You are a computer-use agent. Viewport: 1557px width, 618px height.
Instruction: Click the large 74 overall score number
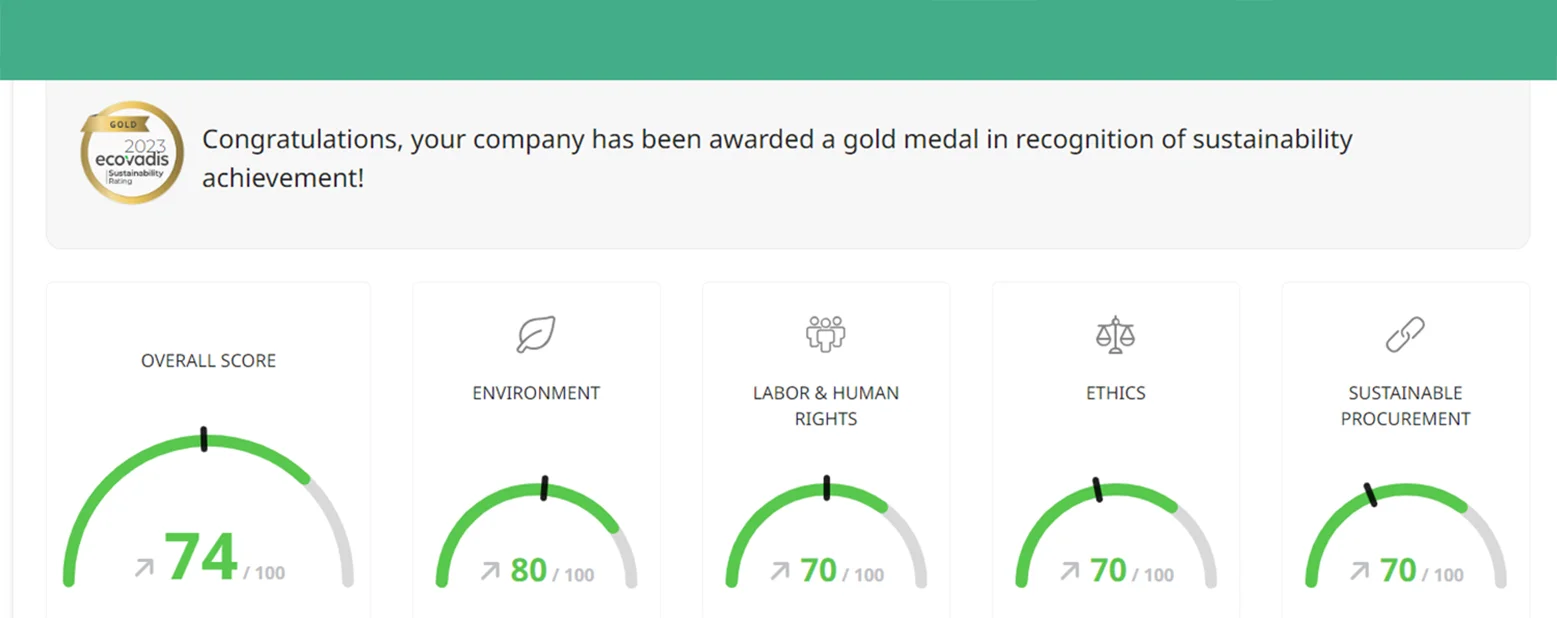coord(201,558)
